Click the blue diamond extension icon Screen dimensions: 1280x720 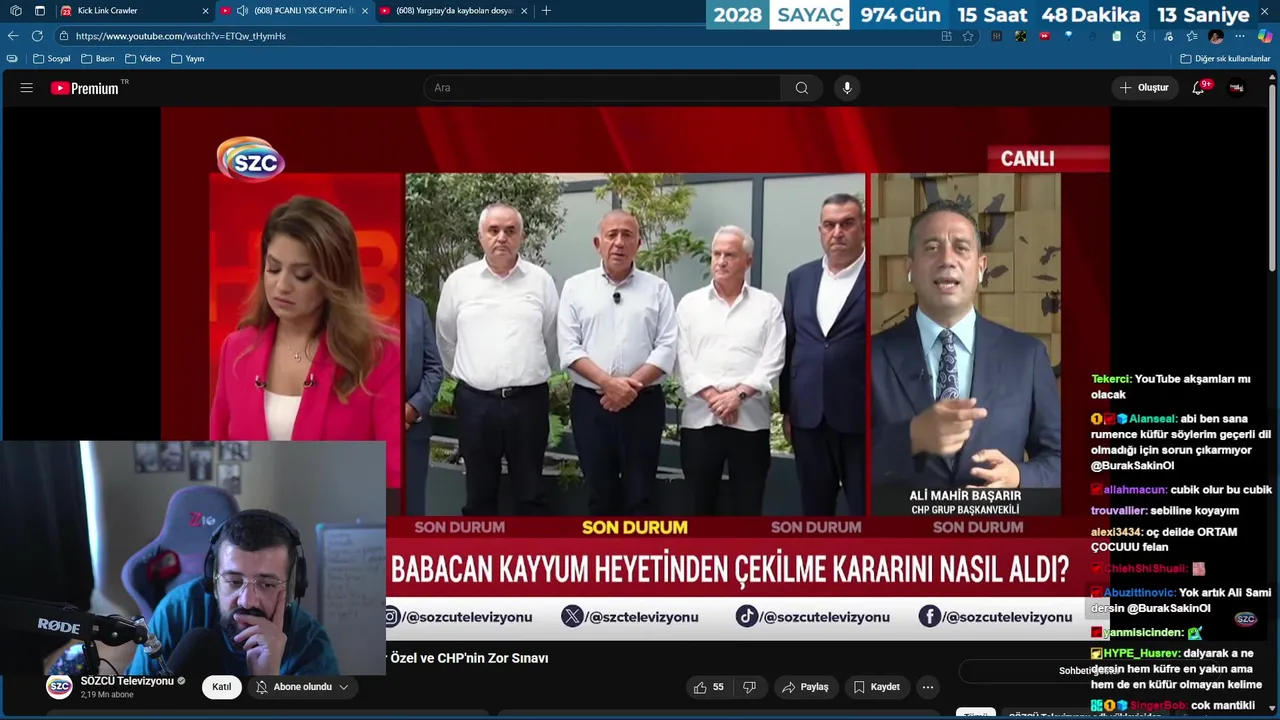1069,36
